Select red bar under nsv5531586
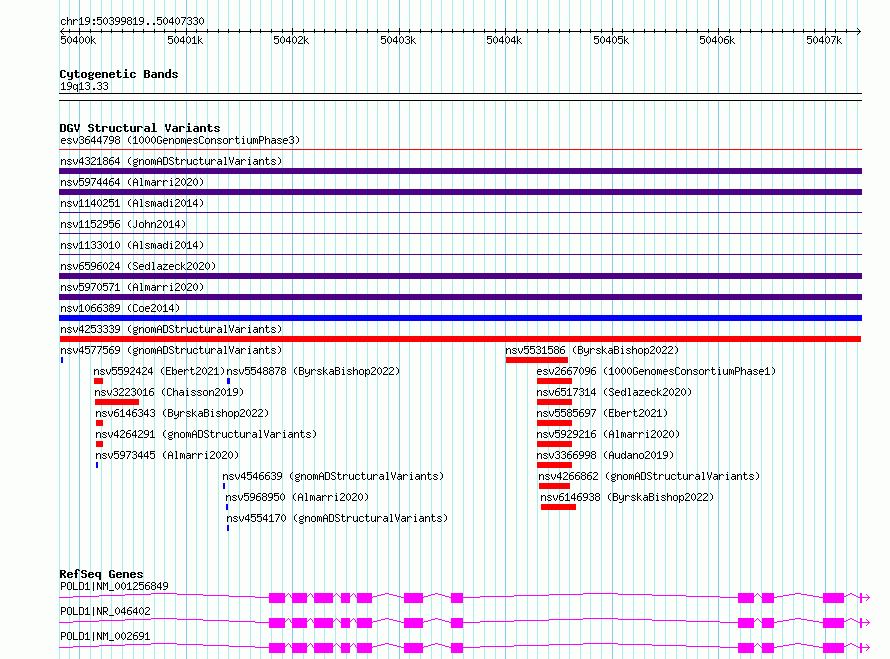Screen dimensions: 890x659 click(536, 360)
